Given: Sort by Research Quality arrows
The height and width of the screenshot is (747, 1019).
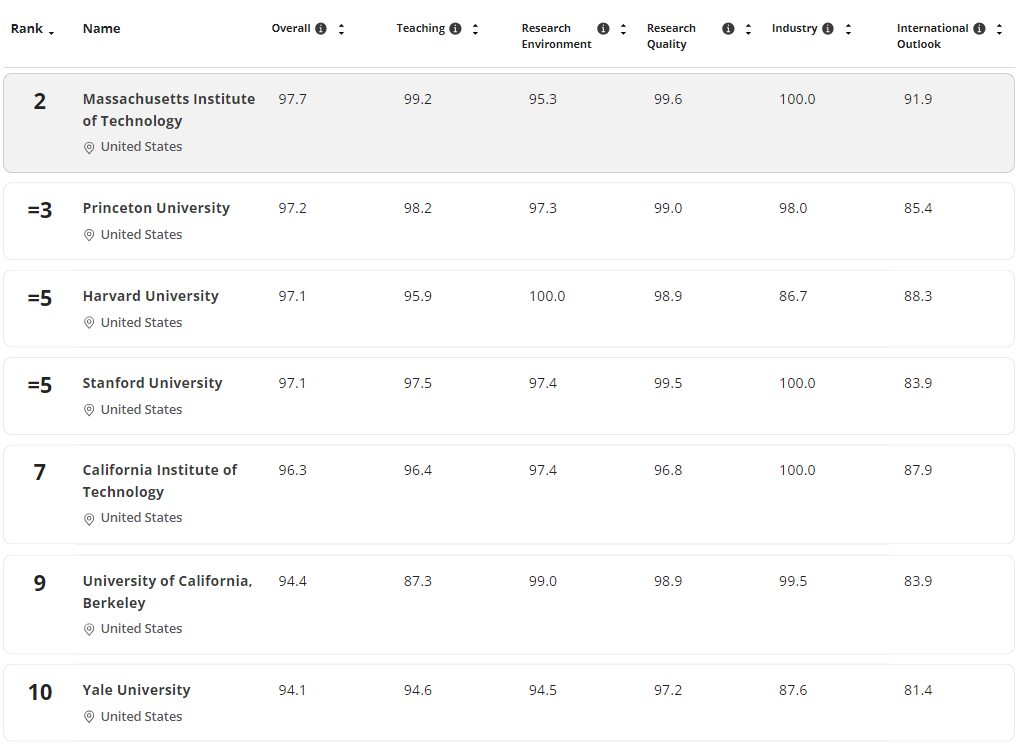Looking at the screenshot, I should [748, 29].
